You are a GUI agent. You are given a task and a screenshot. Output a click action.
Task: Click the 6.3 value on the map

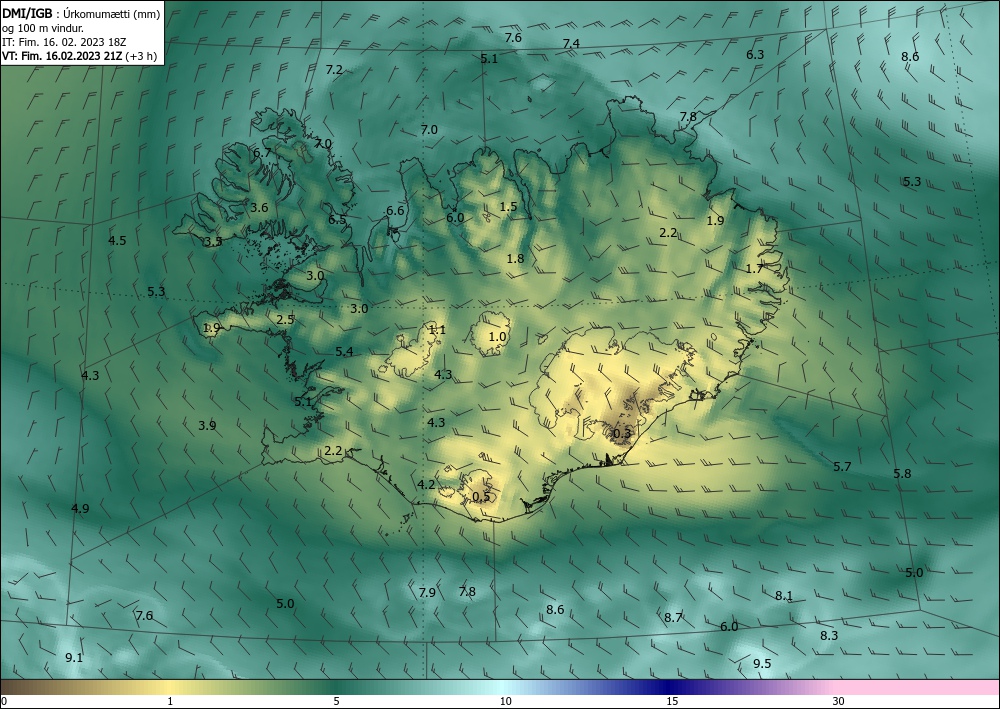click(x=755, y=55)
